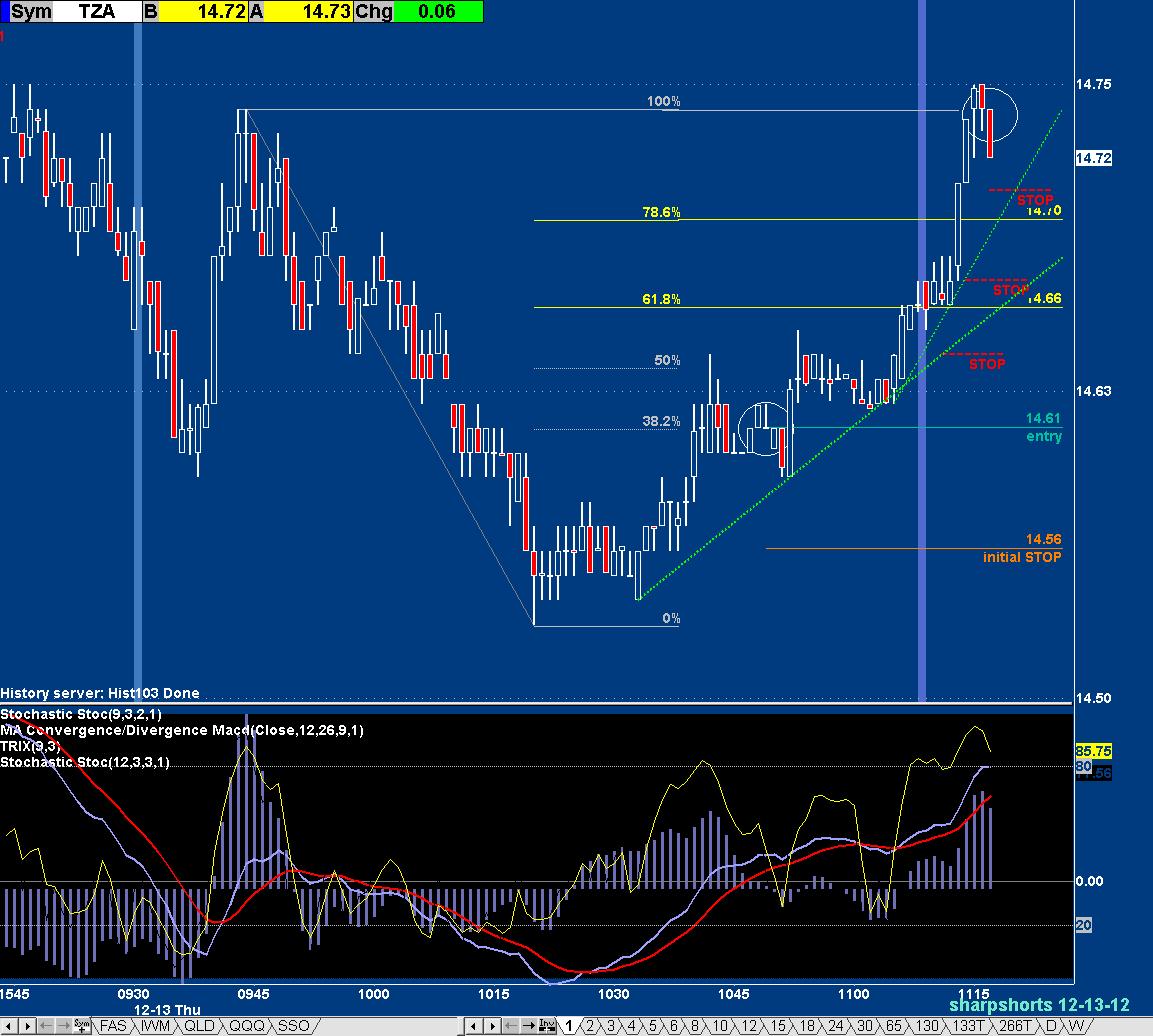This screenshot has height=1036, width=1153.
Task: Click the 0% Fibonacci level label
Action: [671, 618]
